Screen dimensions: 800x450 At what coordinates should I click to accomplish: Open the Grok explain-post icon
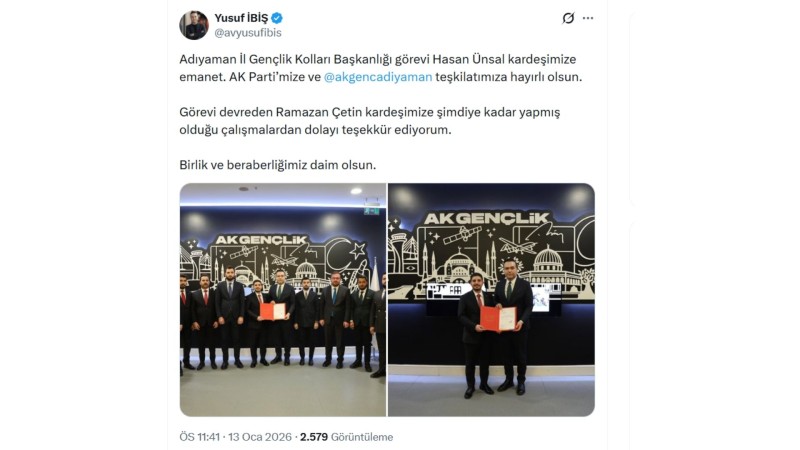coord(568,18)
